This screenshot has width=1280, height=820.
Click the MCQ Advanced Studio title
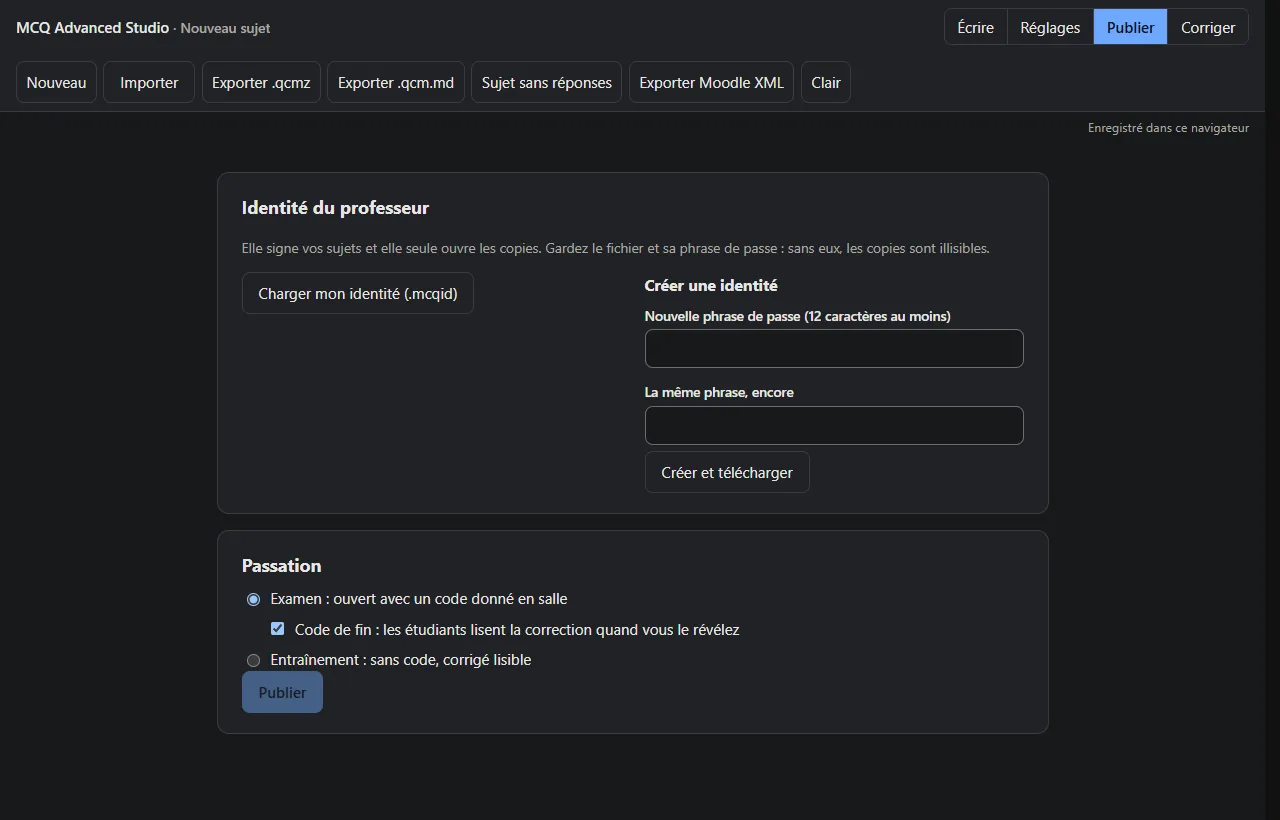(93, 27)
